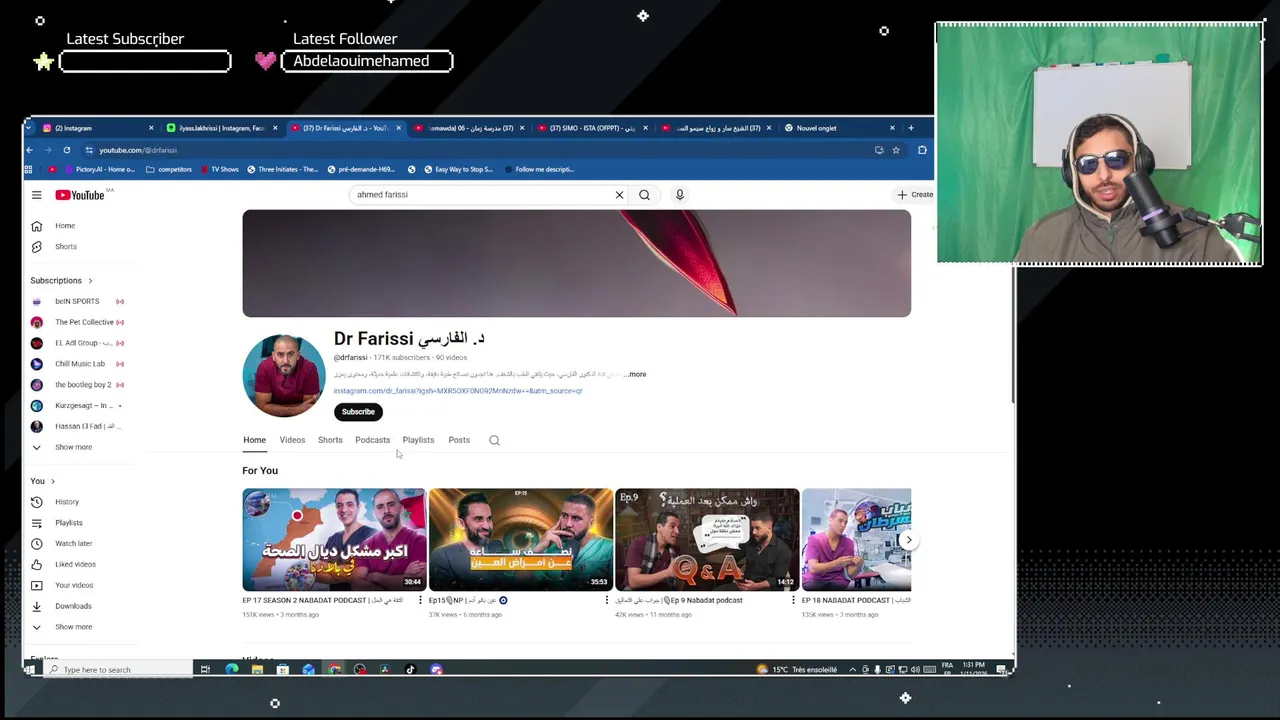
Task: Switch to Nouvel onglet tab
Action: (x=840, y=128)
